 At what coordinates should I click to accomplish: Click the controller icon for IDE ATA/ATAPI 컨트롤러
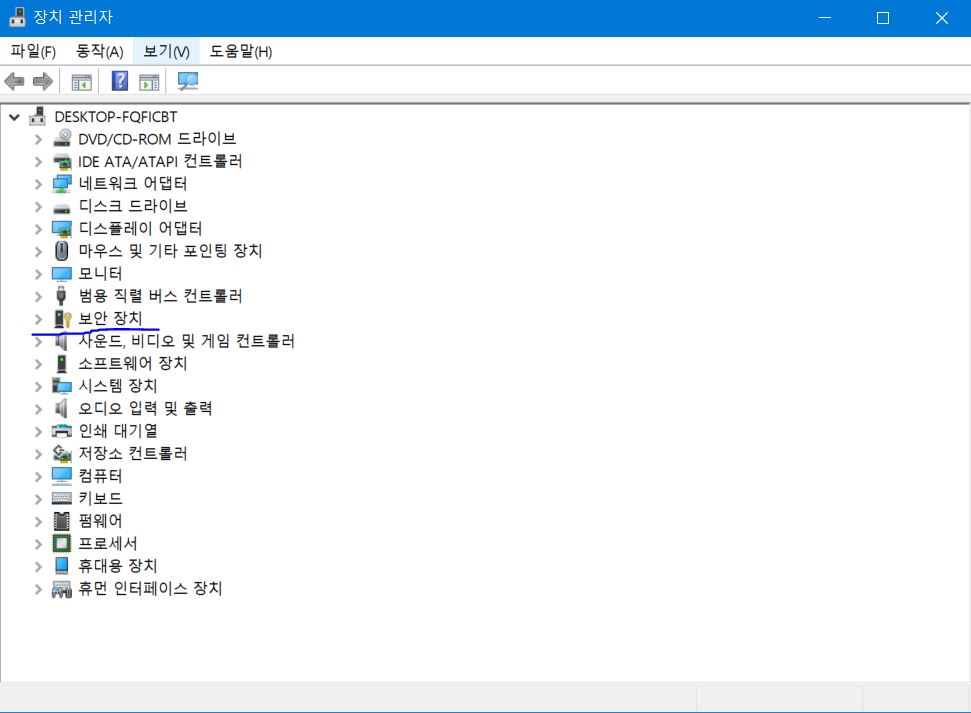(61, 161)
